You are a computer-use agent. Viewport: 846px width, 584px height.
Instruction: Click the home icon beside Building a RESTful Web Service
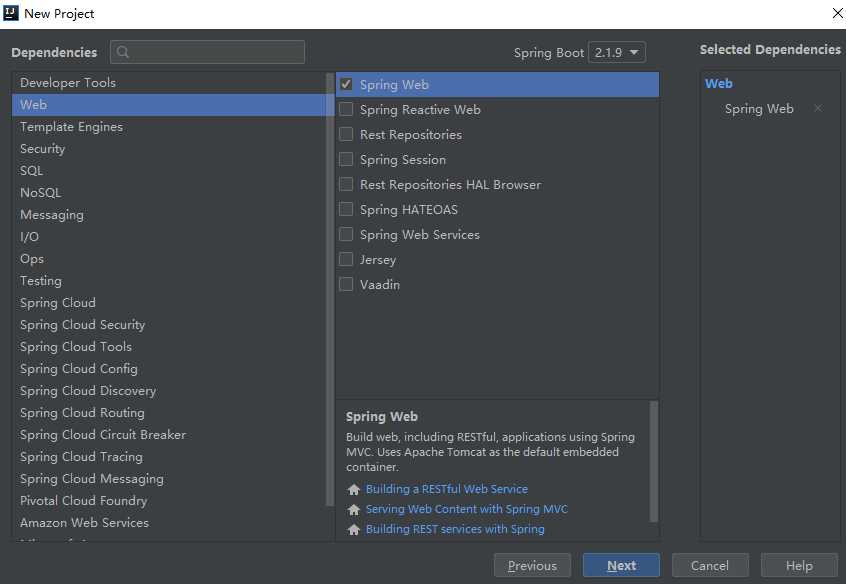(x=354, y=490)
